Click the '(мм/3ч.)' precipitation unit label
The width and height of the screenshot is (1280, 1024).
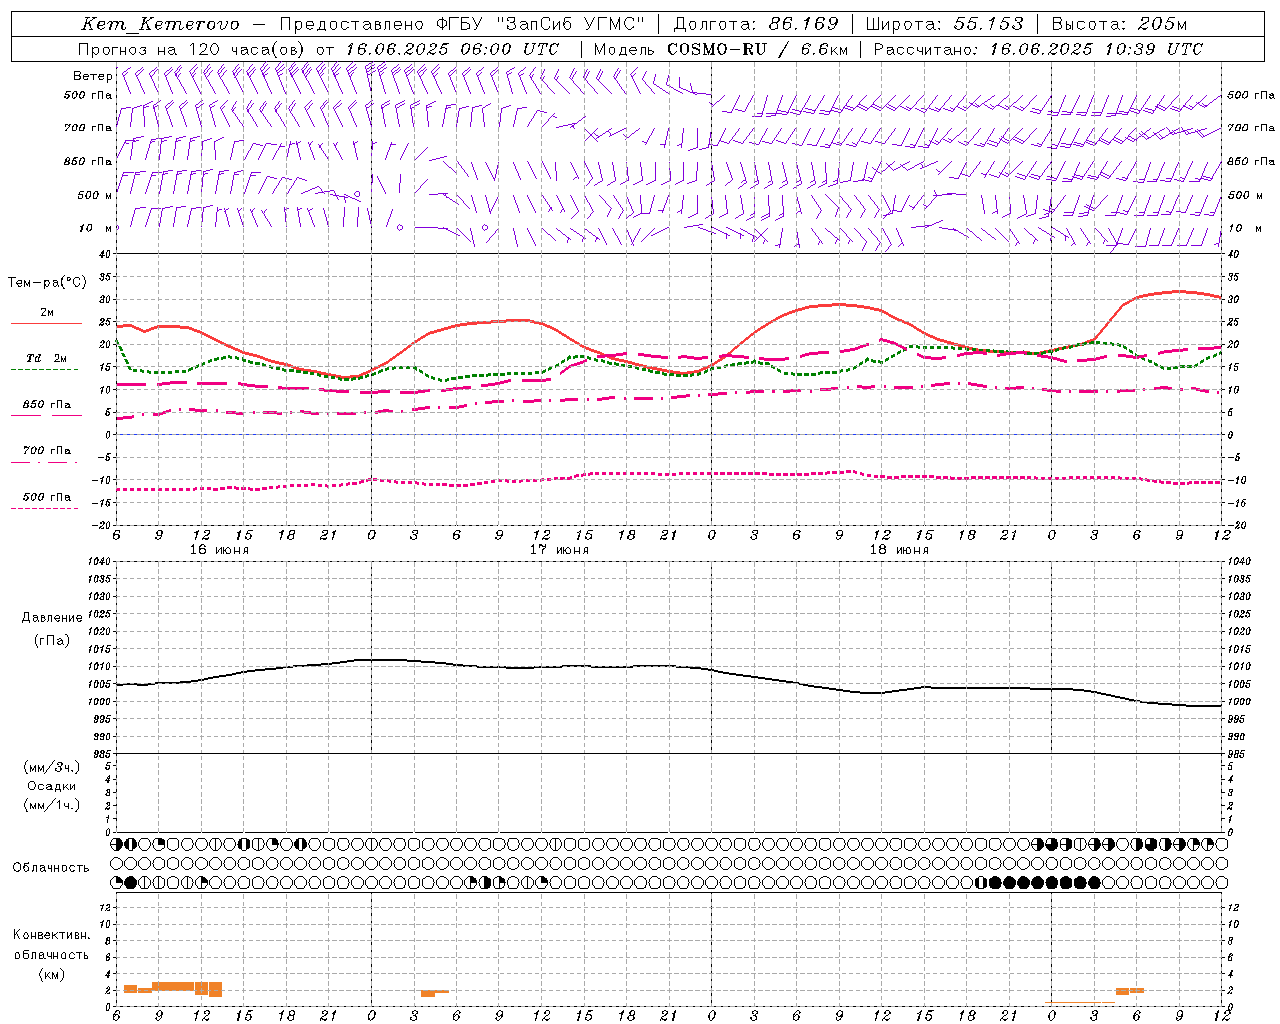coord(52,767)
